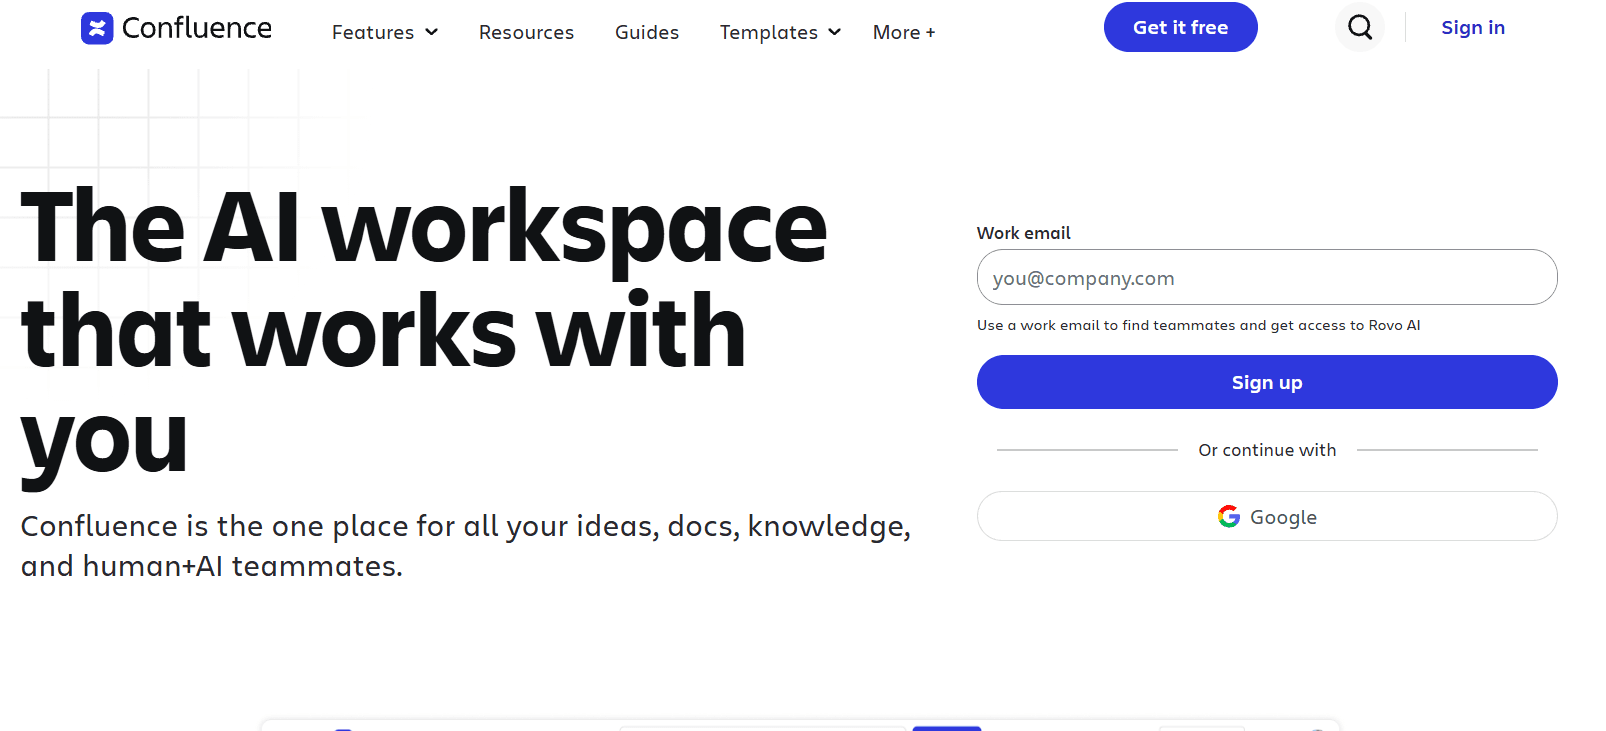Click the Confluence wordmark text
1606x731 pixels.
point(197,28)
